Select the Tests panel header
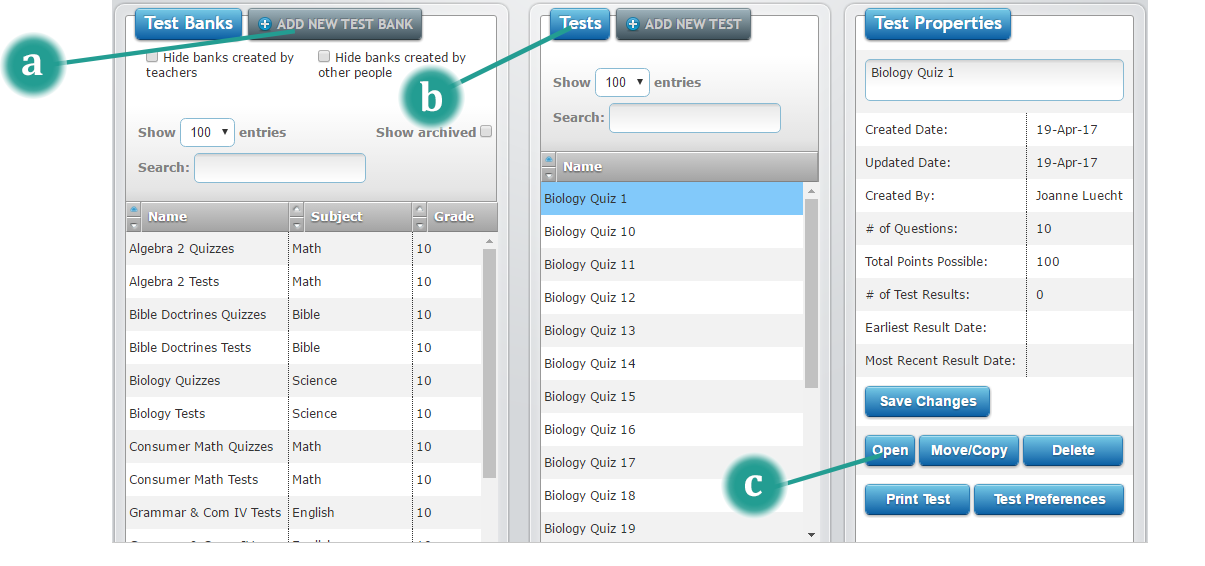The width and height of the screenshot is (1205, 566). click(580, 23)
